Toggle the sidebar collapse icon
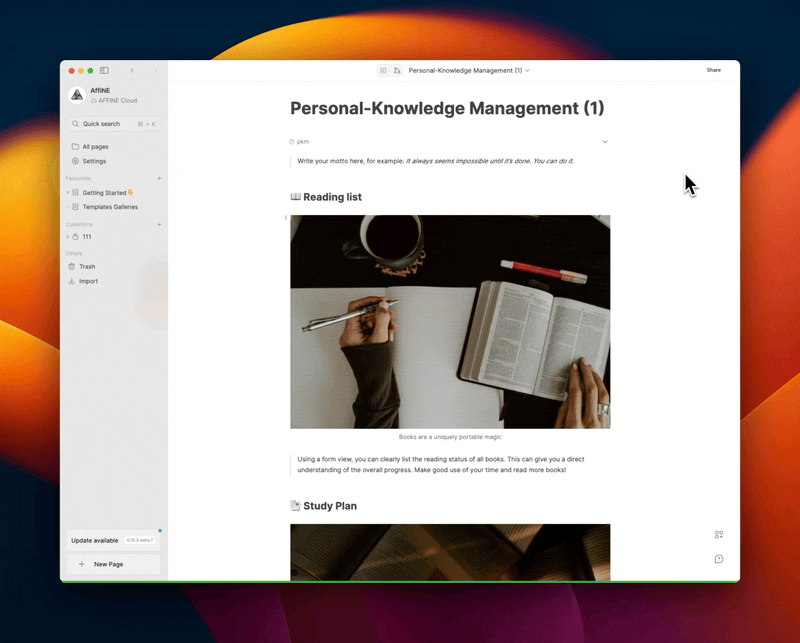800x643 pixels. point(104,70)
